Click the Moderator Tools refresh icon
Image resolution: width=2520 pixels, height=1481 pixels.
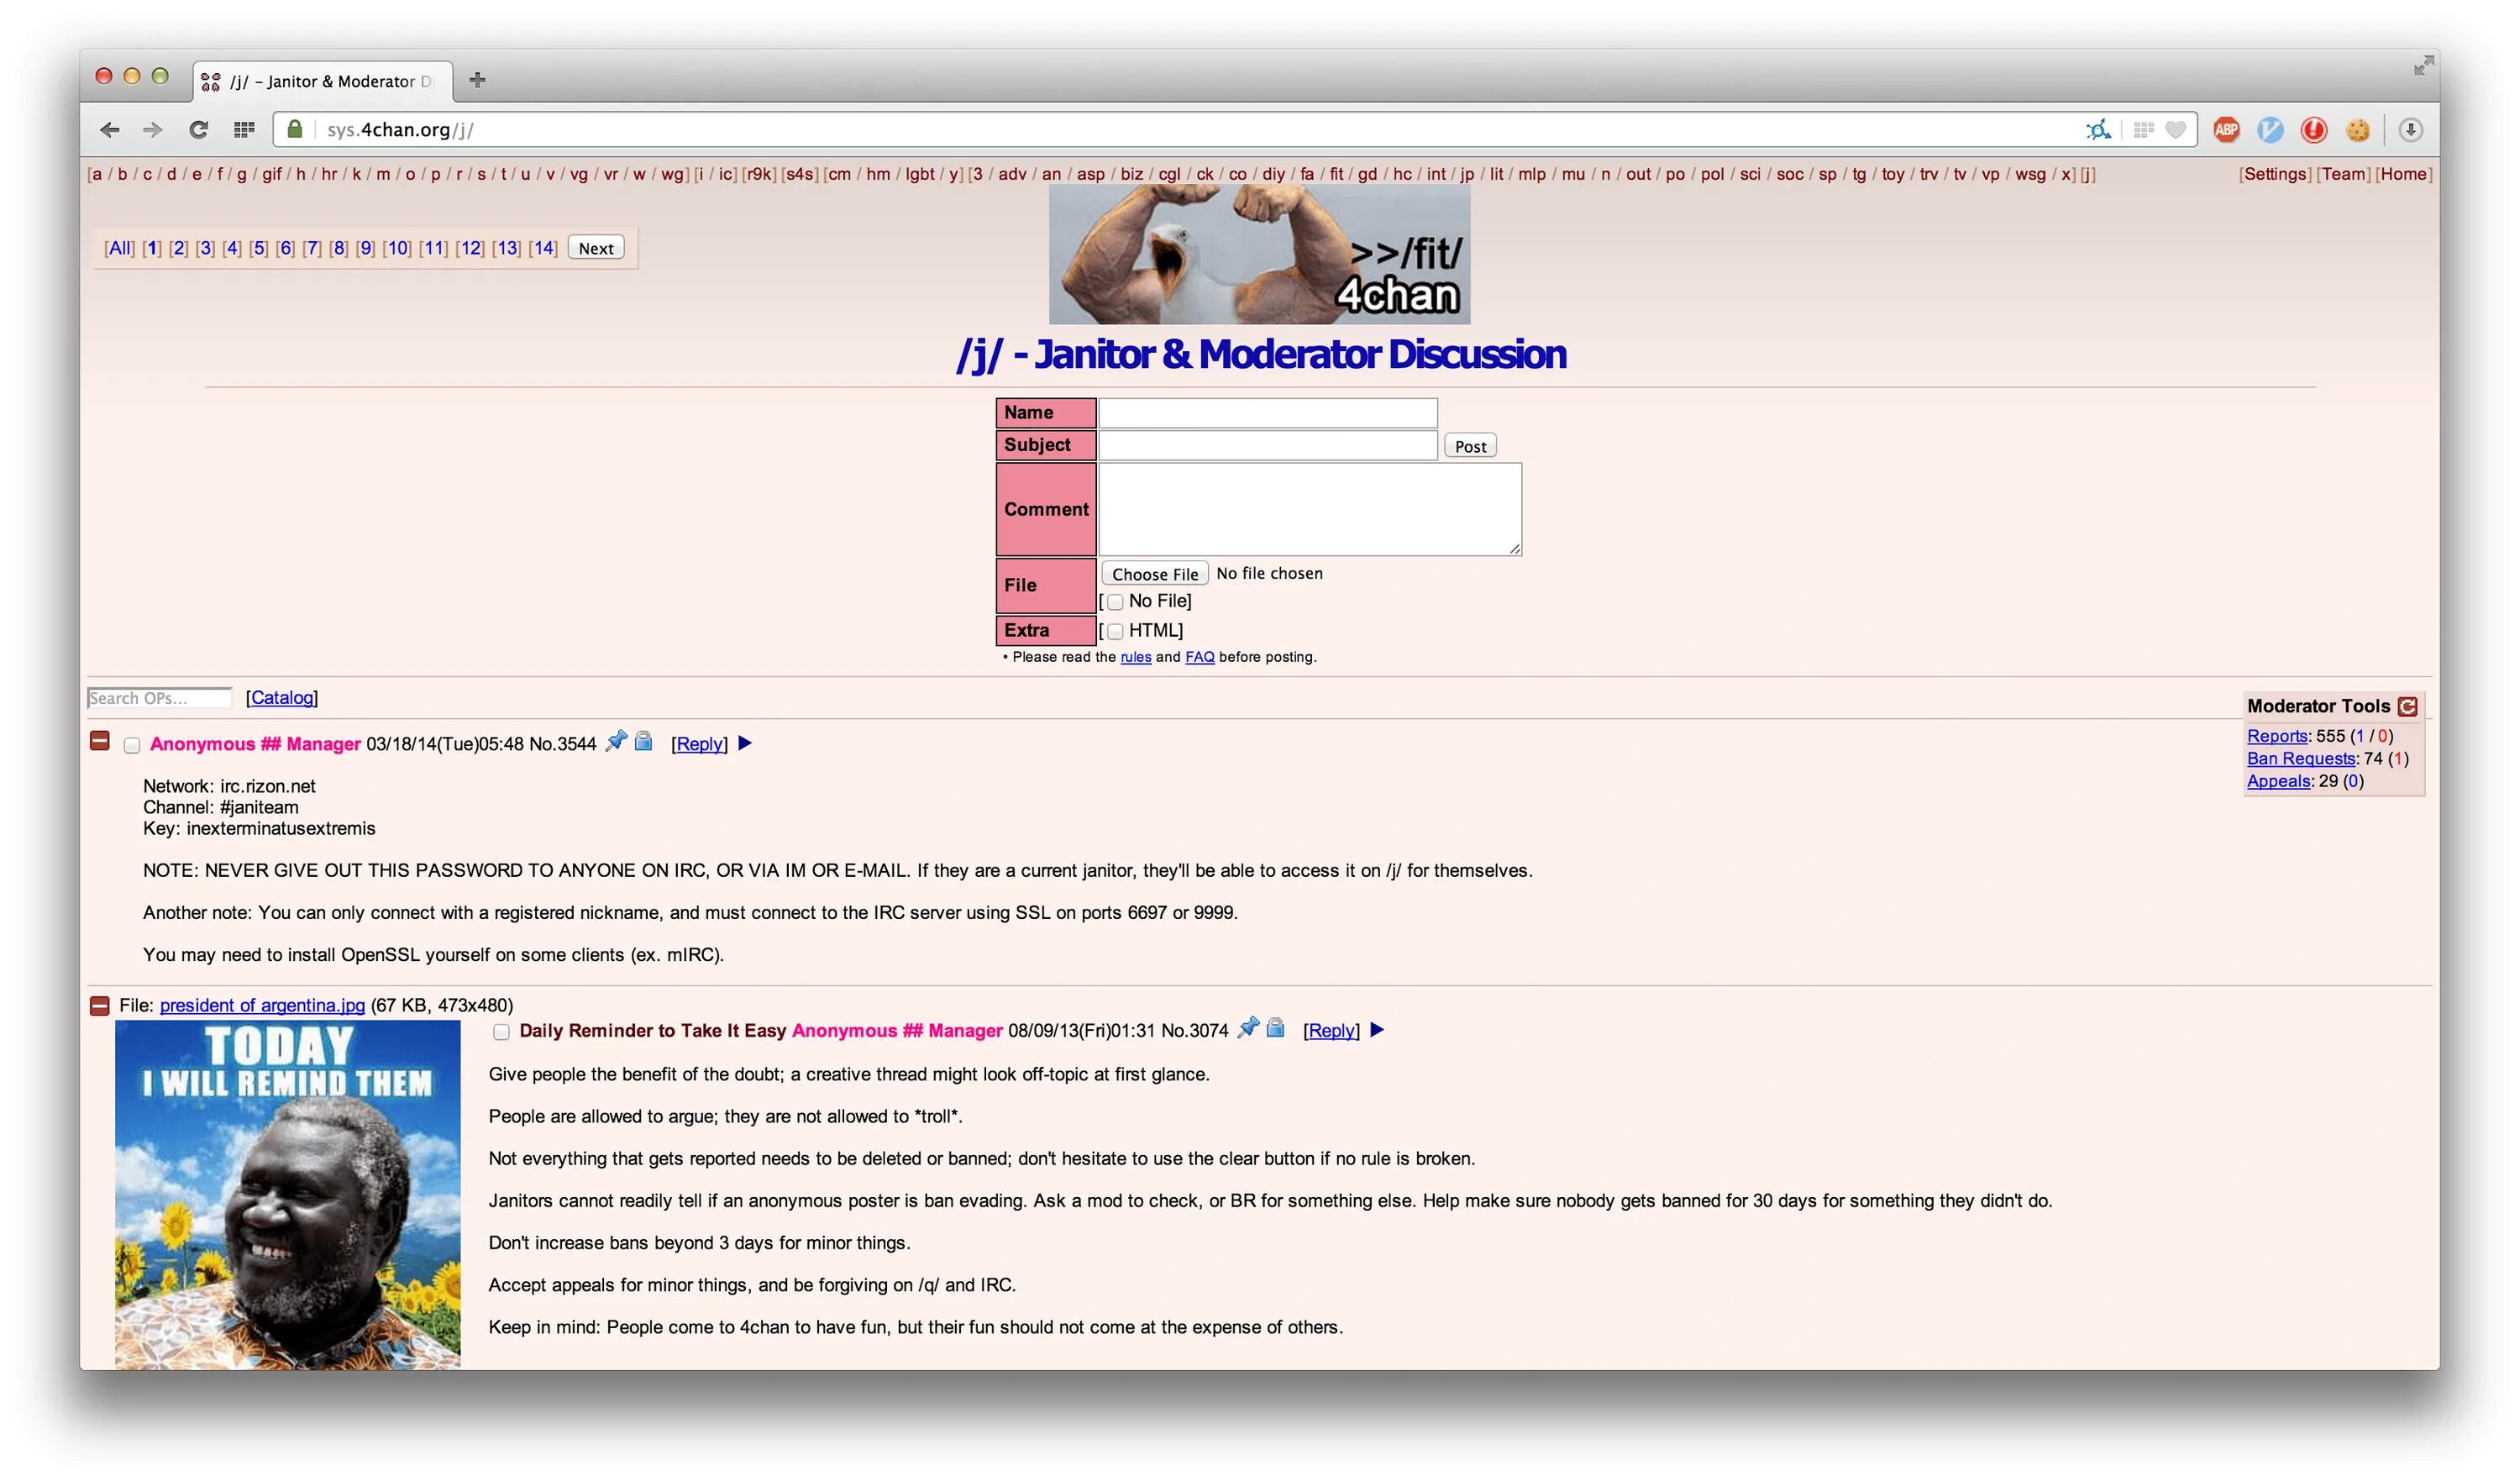2407,706
